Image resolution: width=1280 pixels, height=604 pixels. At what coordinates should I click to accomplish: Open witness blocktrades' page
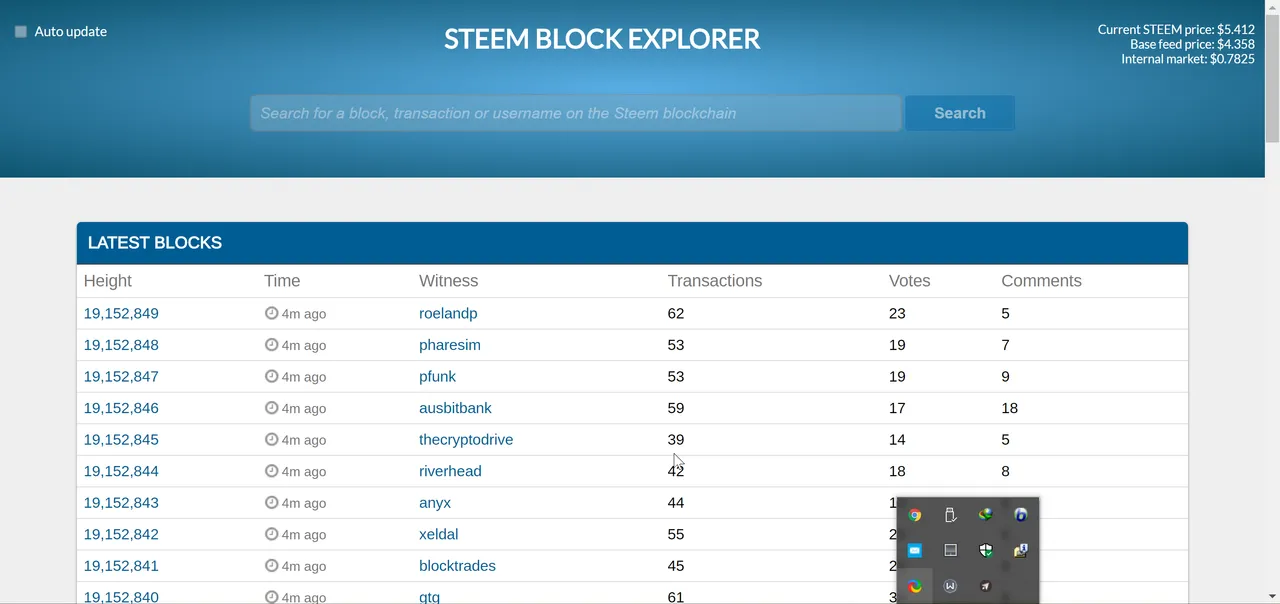457,566
